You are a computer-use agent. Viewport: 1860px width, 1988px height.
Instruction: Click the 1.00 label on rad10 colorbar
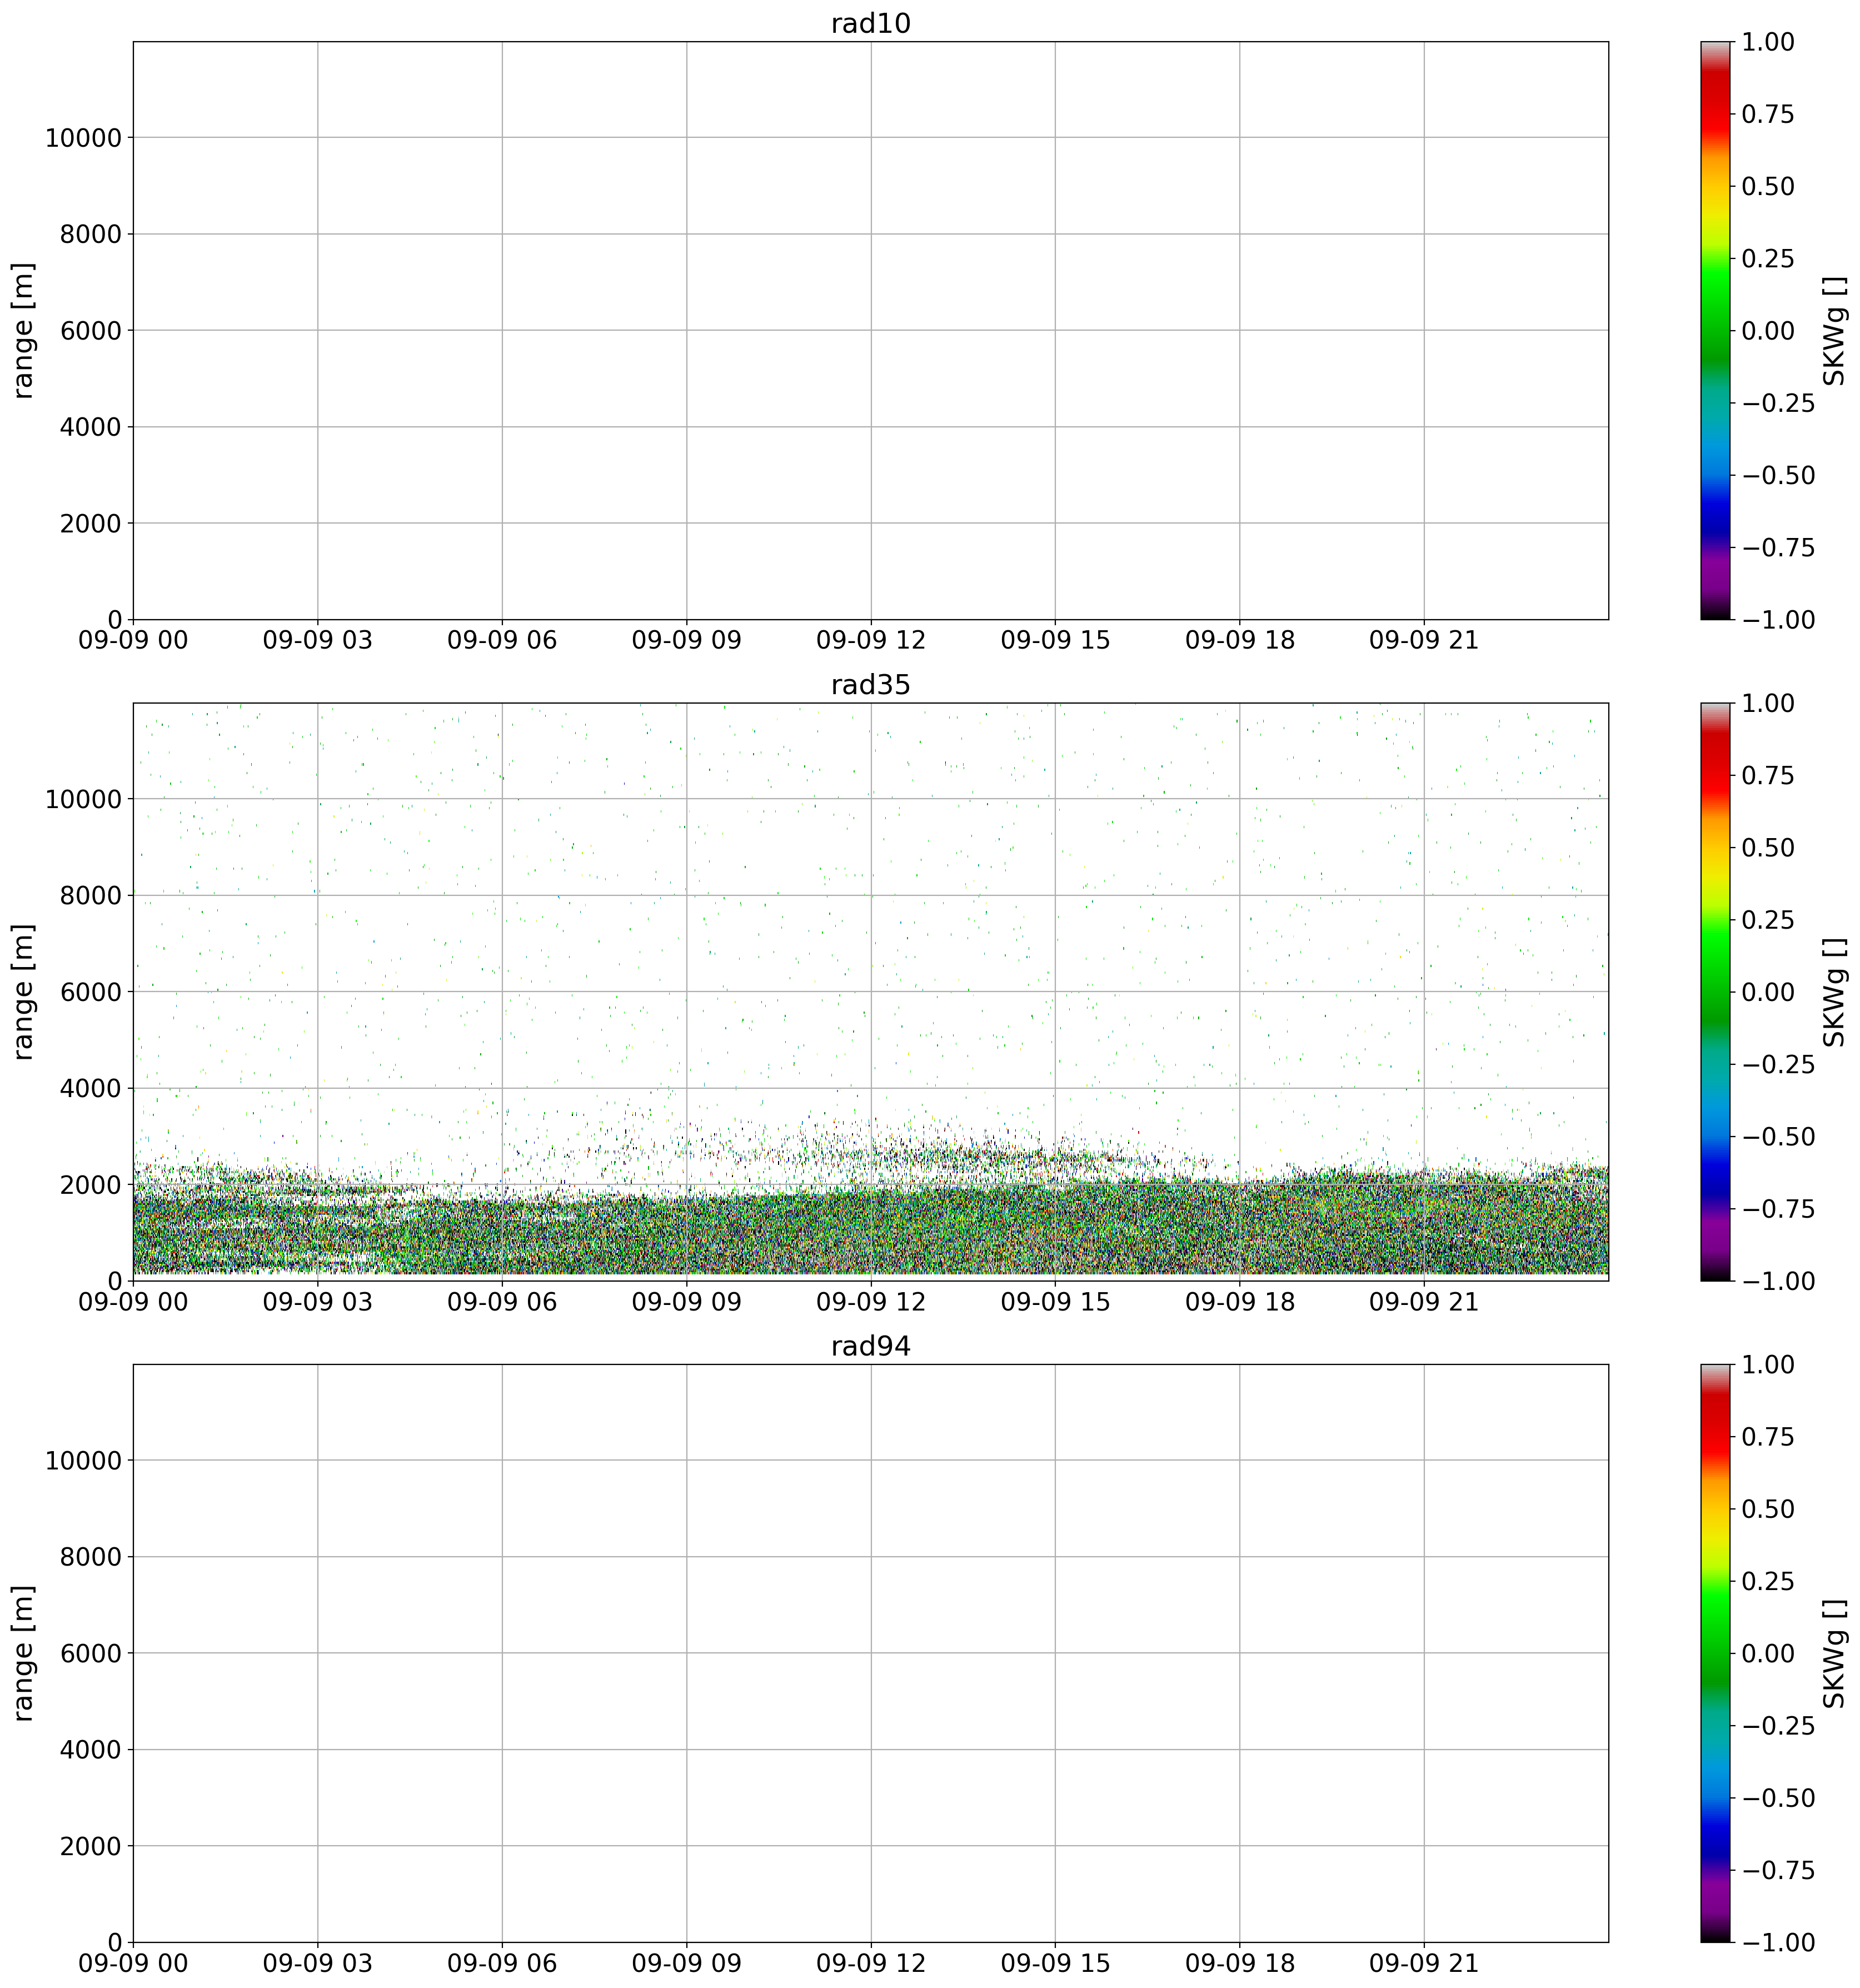tap(1768, 42)
